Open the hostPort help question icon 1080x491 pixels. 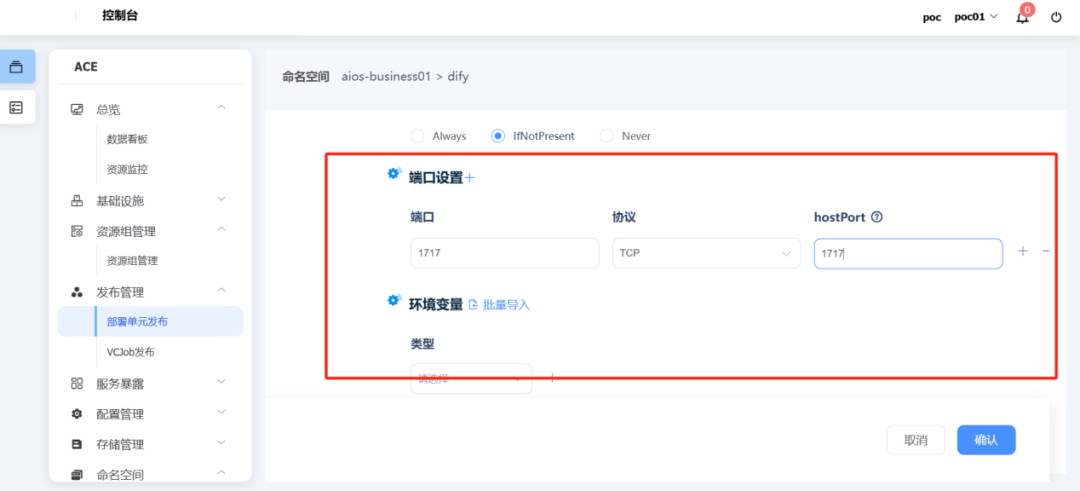click(x=877, y=216)
